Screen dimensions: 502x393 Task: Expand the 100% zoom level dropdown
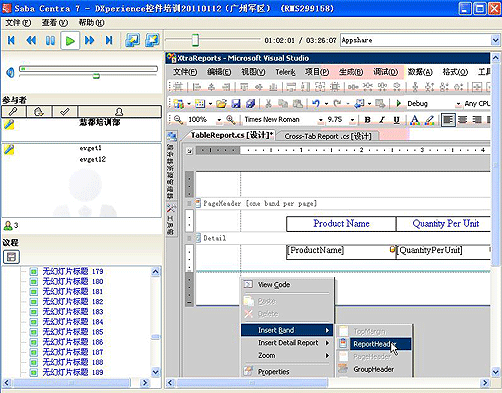click(219, 120)
